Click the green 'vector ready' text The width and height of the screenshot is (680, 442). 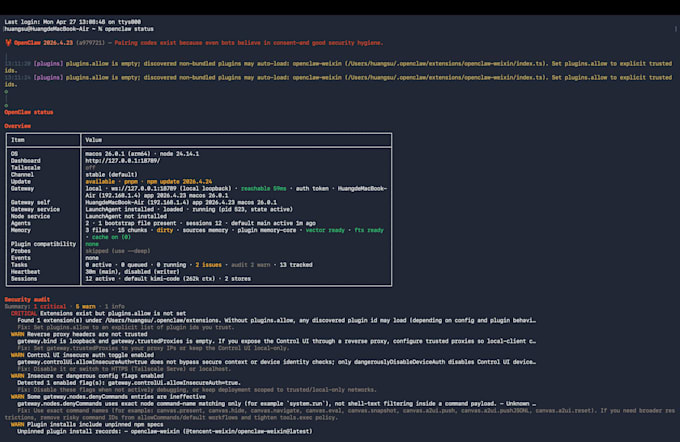tap(325, 230)
